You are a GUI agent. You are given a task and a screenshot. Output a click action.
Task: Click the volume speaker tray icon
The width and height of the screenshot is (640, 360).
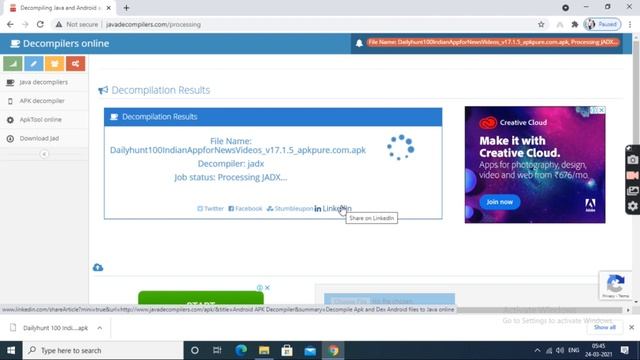coord(560,351)
